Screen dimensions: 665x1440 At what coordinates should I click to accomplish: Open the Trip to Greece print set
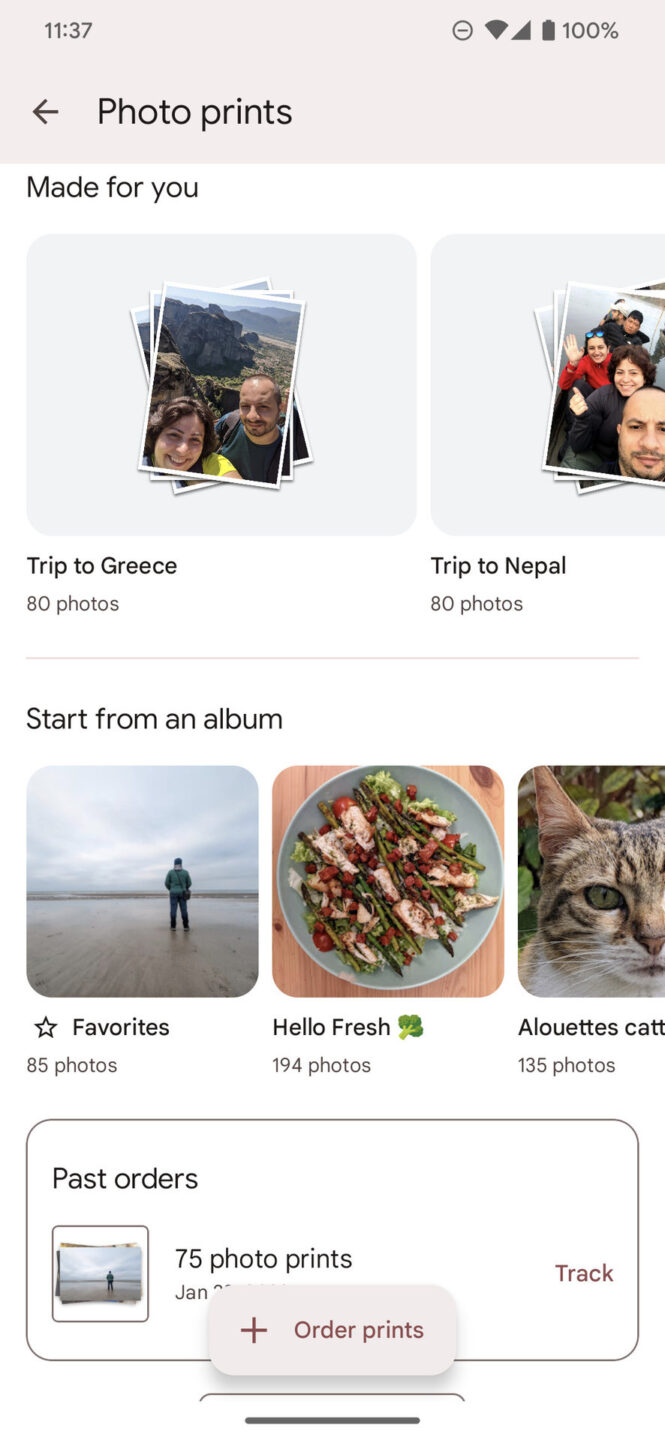[220, 384]
